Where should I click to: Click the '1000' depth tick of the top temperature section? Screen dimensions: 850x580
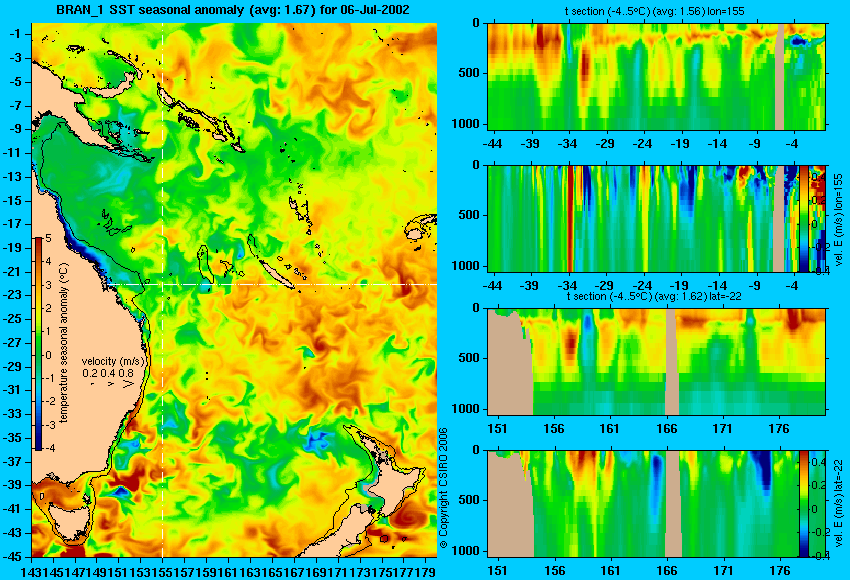(x=466, y=124)
